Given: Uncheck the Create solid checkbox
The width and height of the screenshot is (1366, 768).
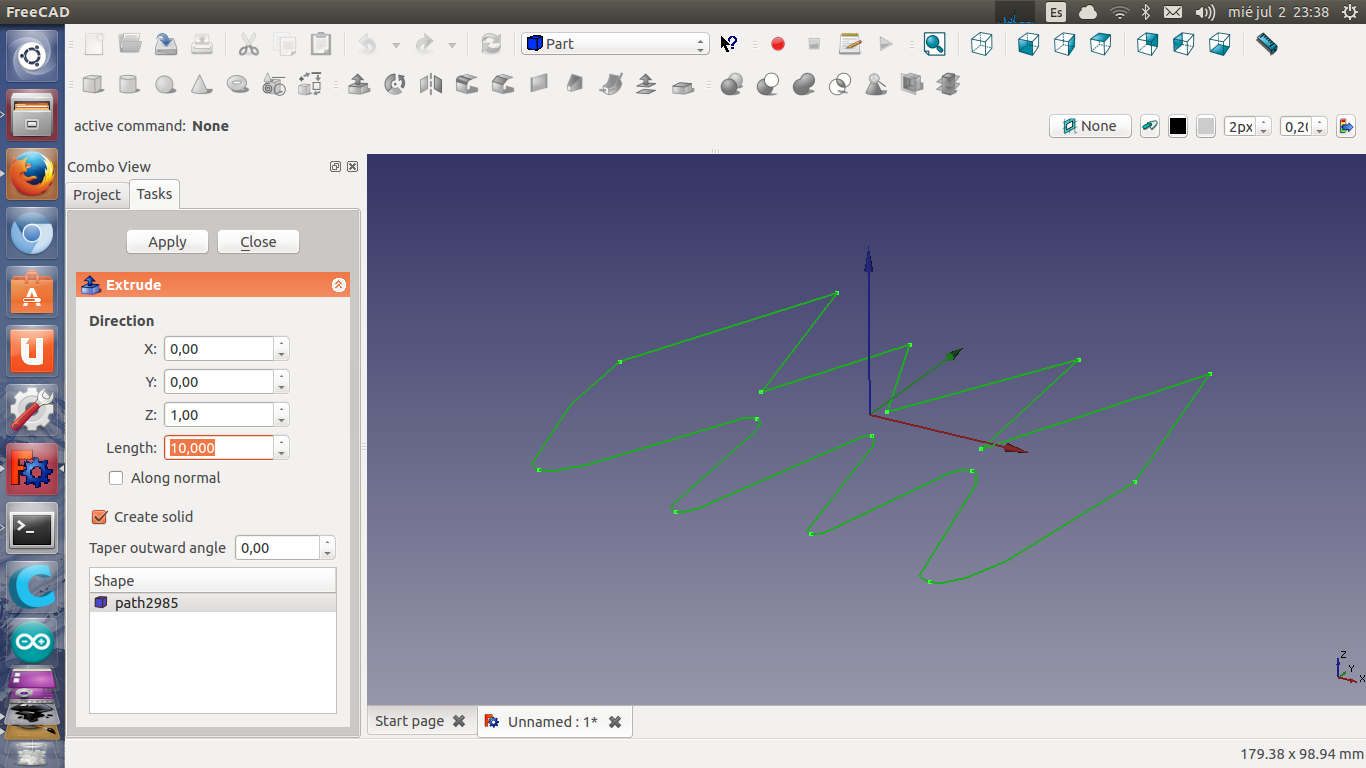Looking at the screenshot, I should tap(99, 517).
